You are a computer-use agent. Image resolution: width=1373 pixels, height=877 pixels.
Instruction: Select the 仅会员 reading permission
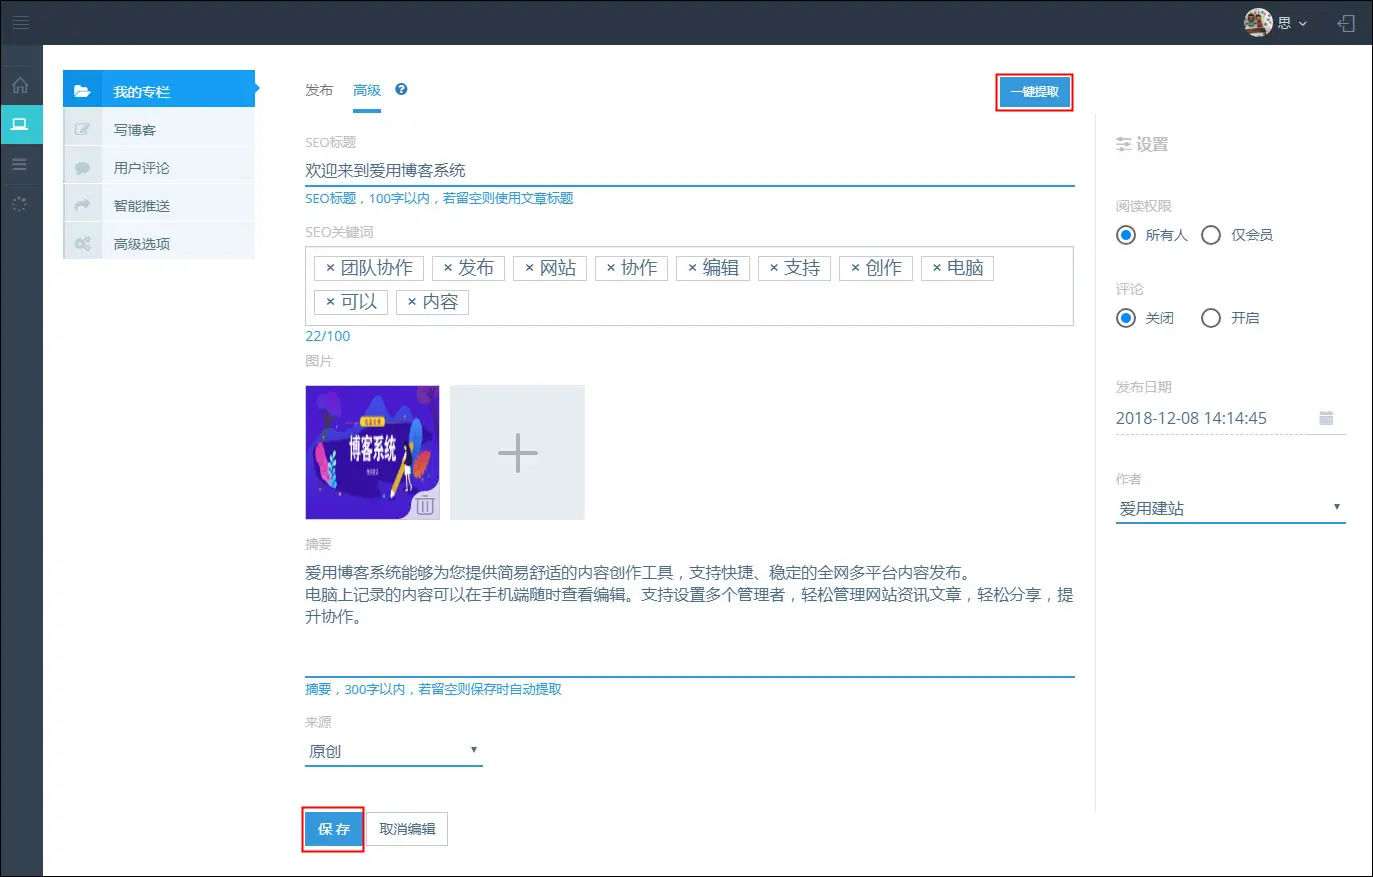coord(1211,235)
